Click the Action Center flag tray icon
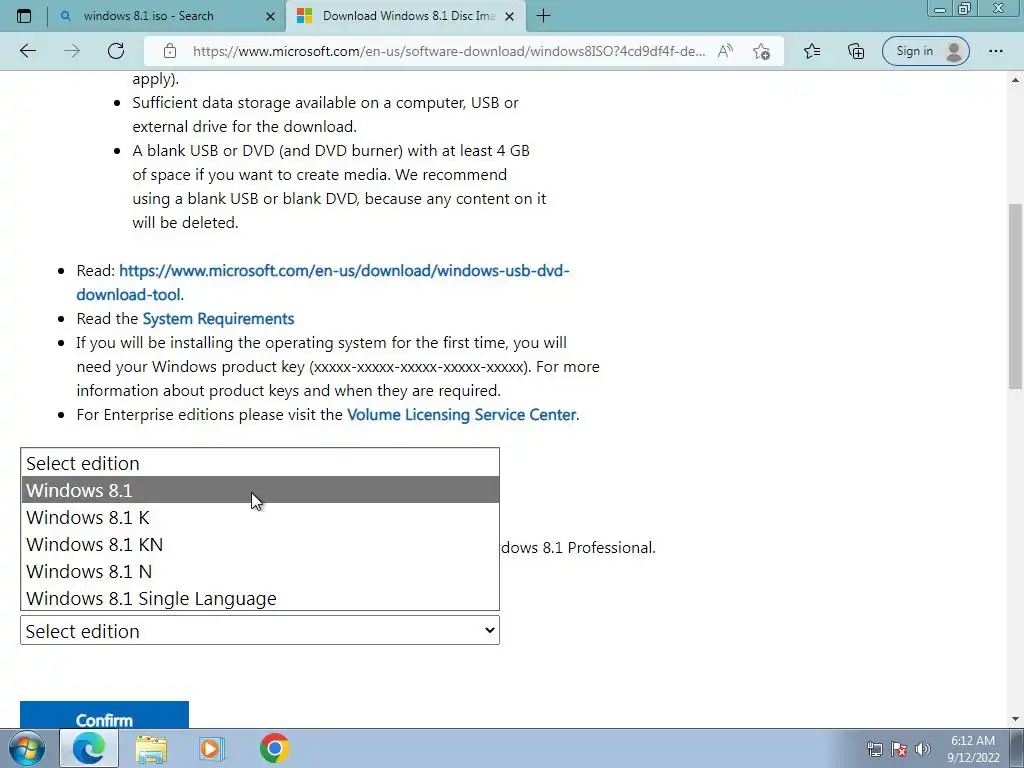1024x768 pixels. click(899, 749)
